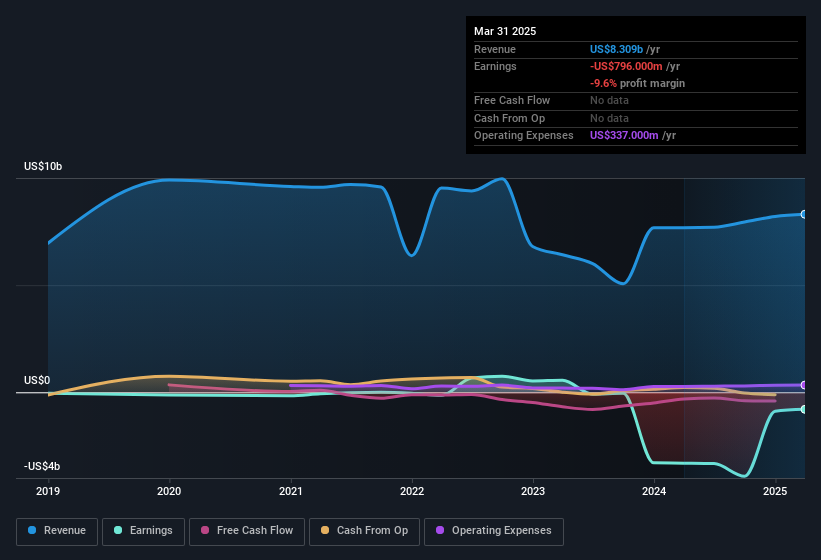Click the Revenue label in the tooltip
The image size is (821, 560).
495,49
